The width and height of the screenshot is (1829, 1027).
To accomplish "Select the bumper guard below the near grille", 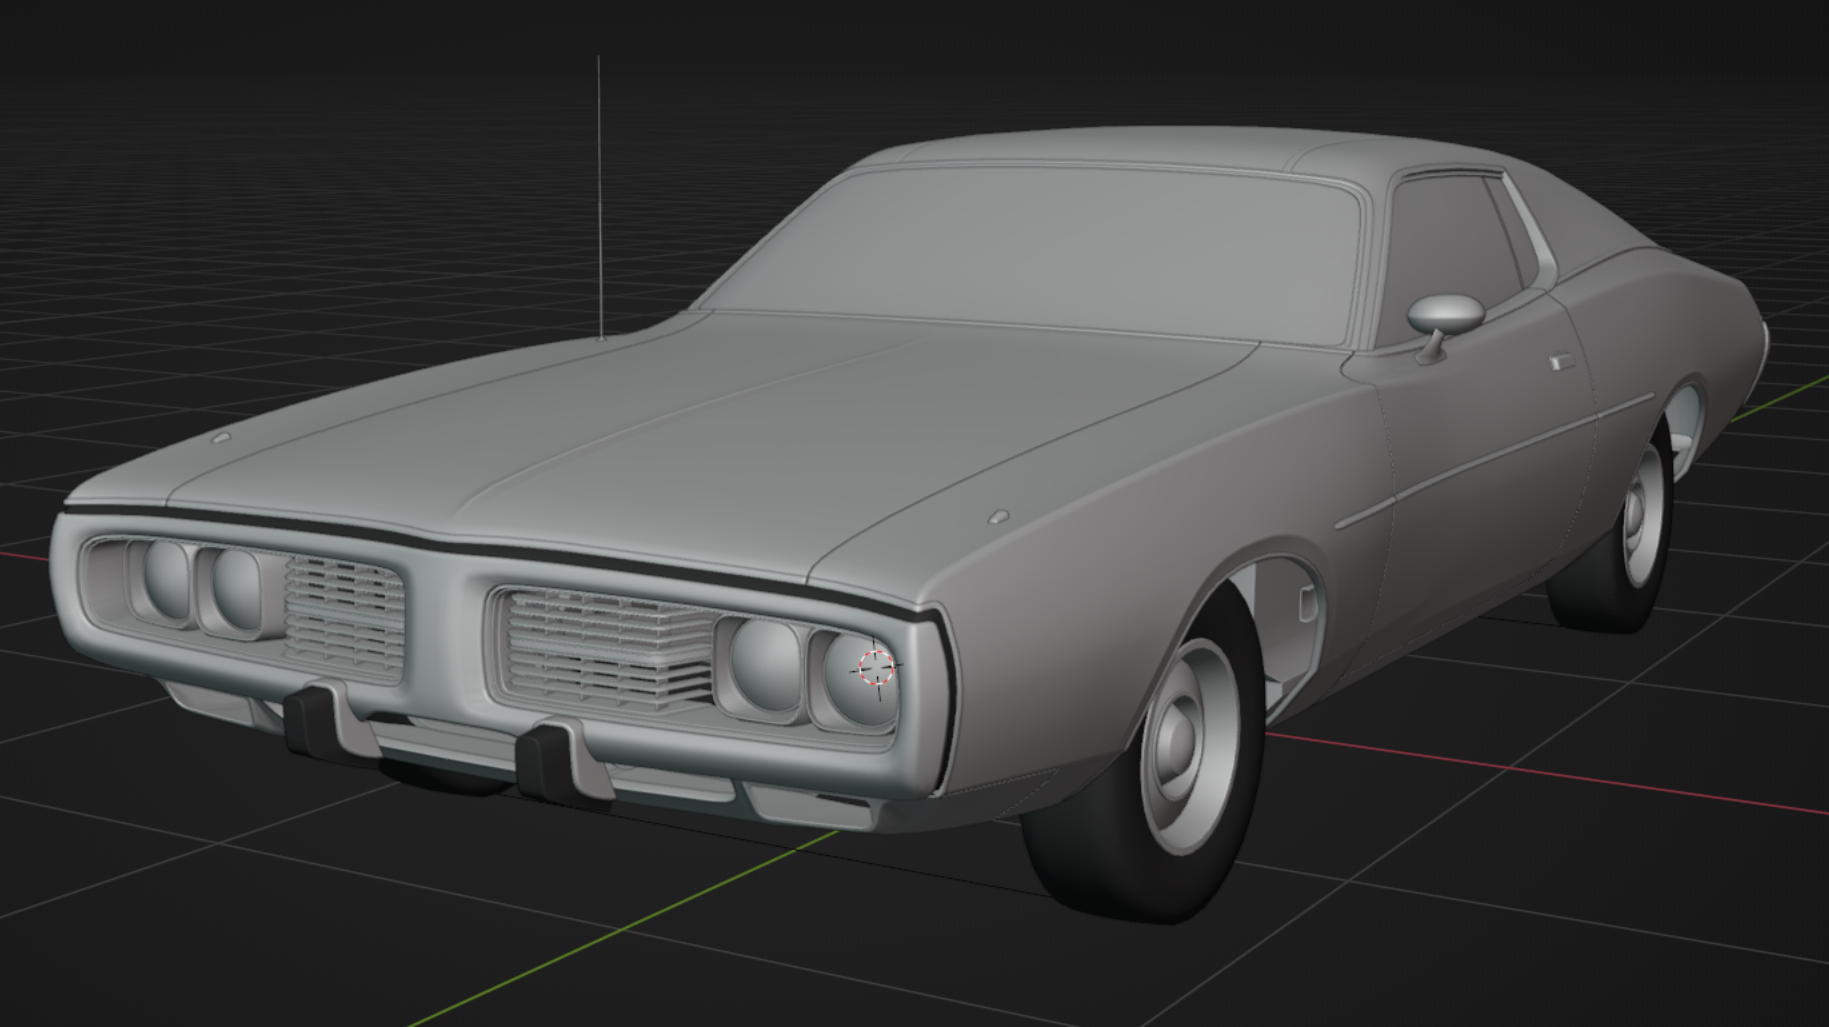I will (x=564, y=763).
